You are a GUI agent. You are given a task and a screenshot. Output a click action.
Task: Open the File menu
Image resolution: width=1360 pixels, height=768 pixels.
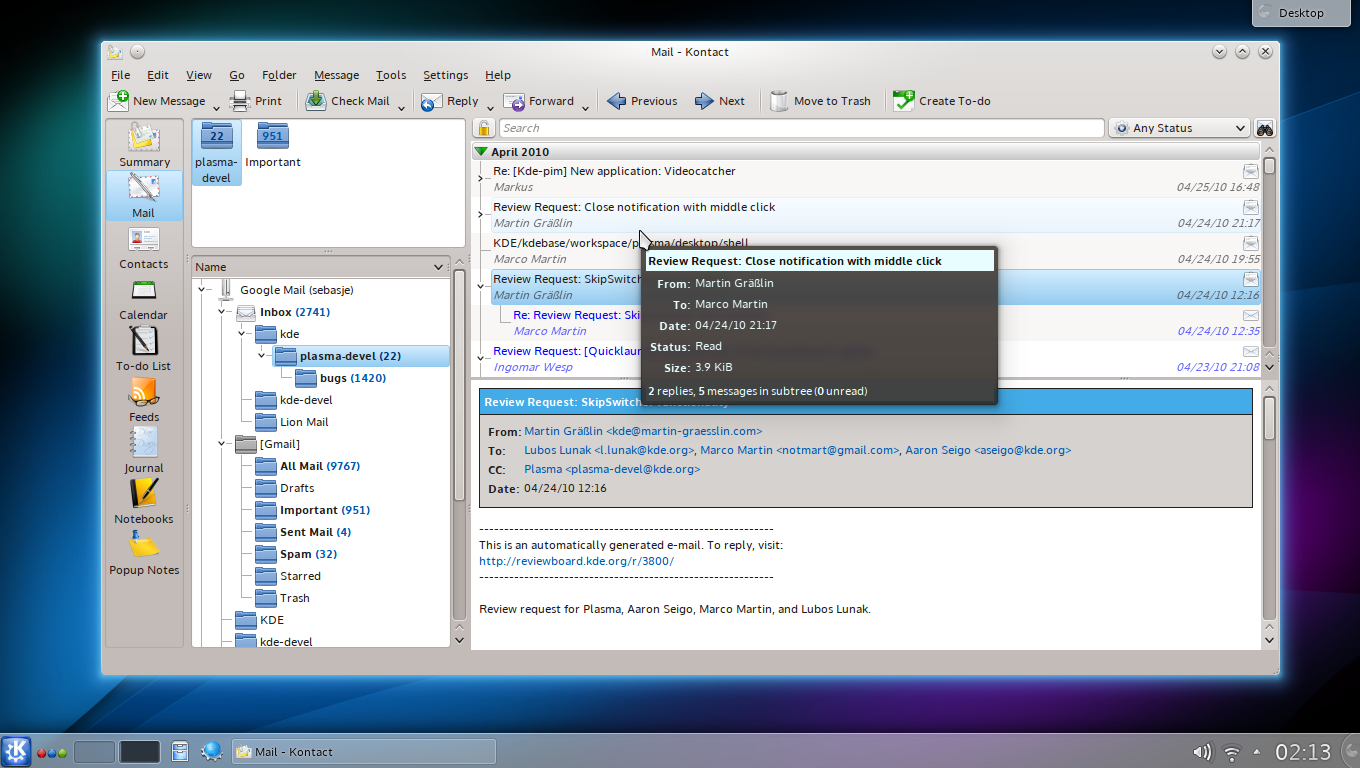pyautogui.click(x=120, y=75)
